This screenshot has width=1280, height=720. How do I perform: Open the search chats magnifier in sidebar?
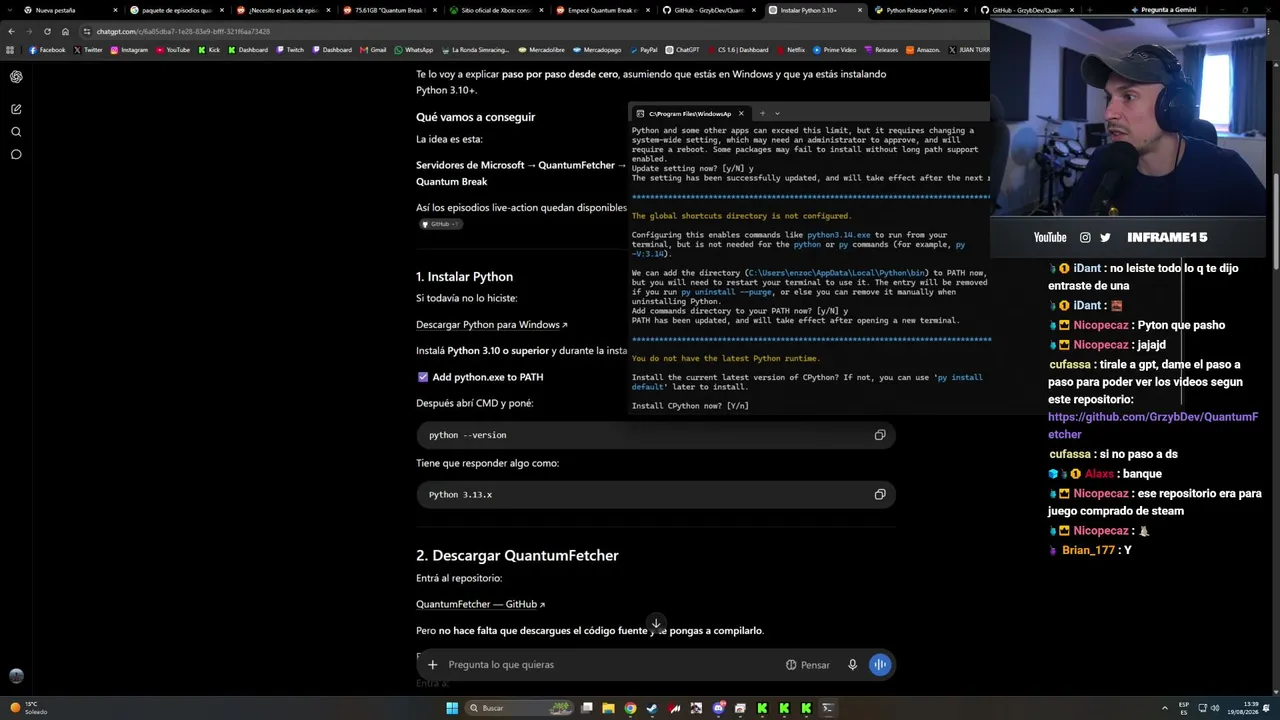click(16, 132)
